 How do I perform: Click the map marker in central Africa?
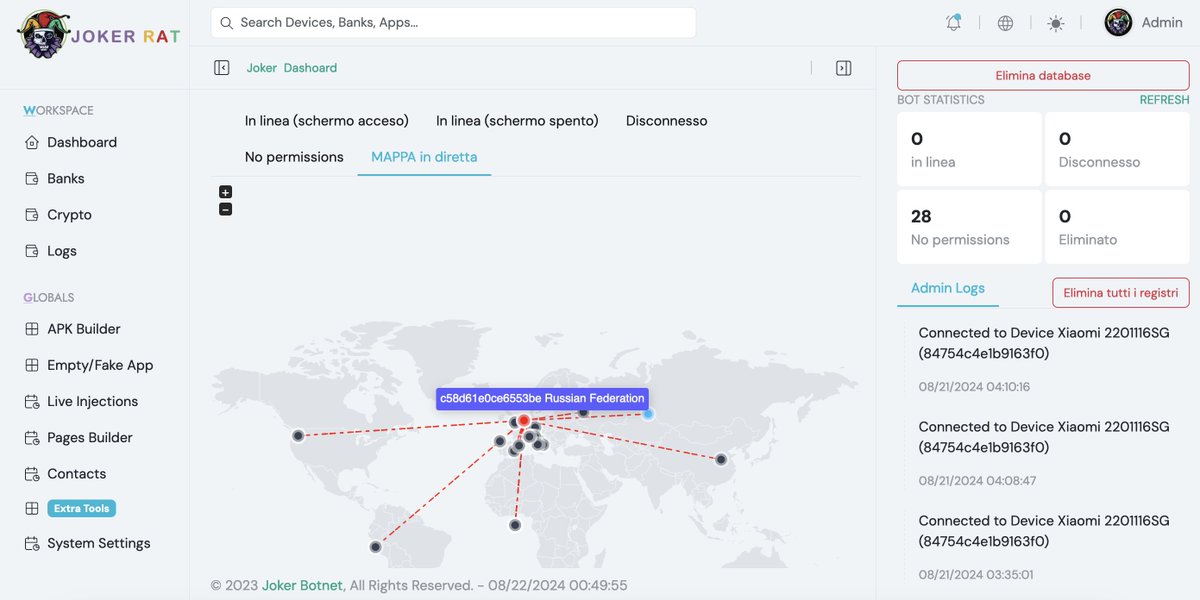(x=515, y=525)
